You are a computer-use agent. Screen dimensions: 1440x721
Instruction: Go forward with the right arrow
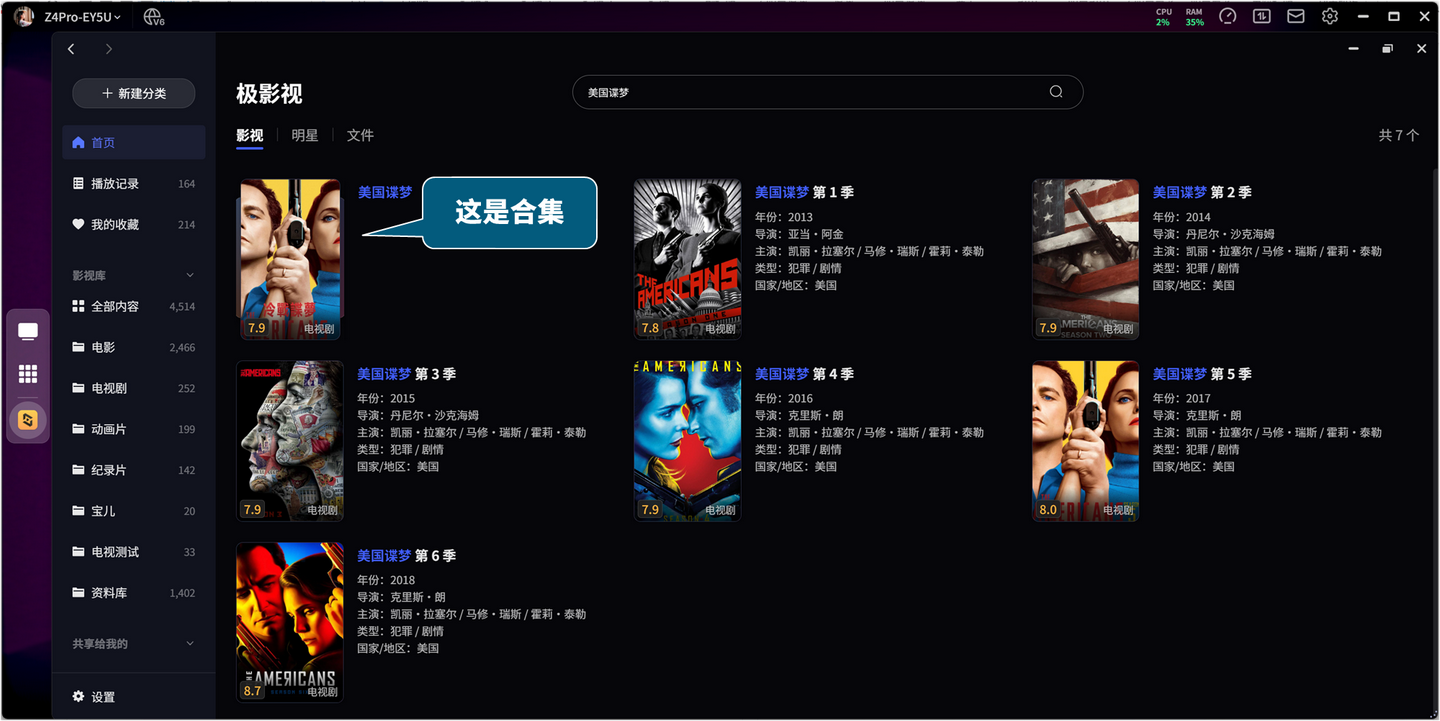coord(109,49)
